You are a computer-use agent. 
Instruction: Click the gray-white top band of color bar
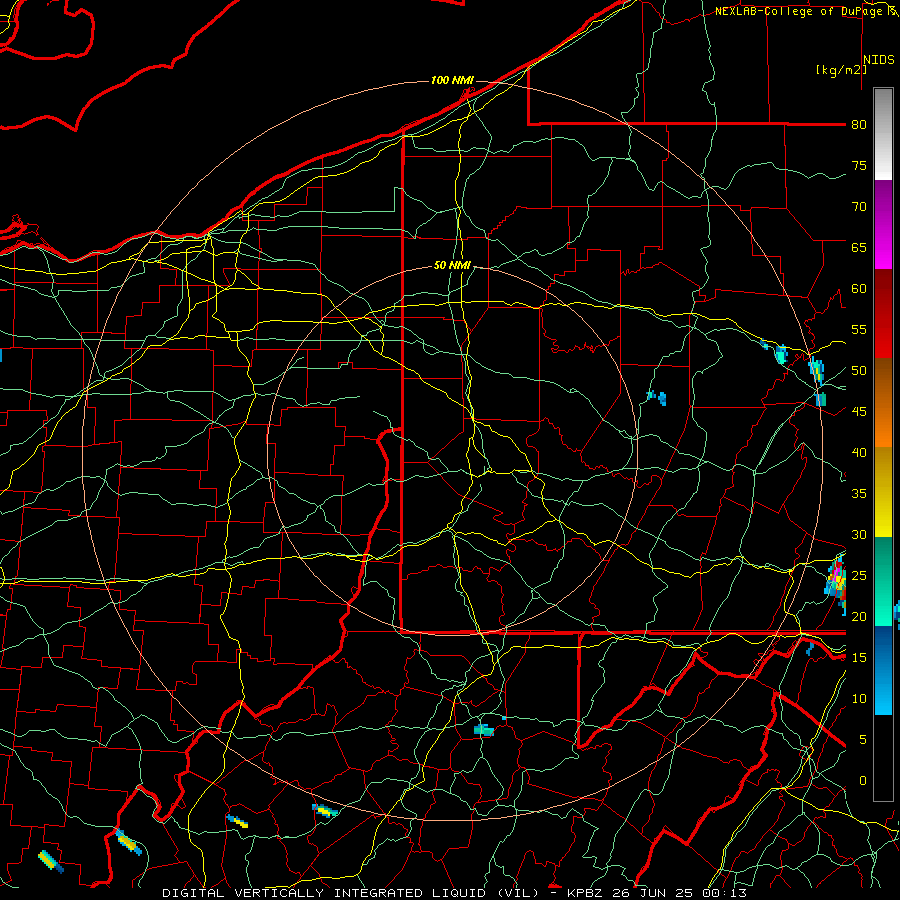pos(883,134)
